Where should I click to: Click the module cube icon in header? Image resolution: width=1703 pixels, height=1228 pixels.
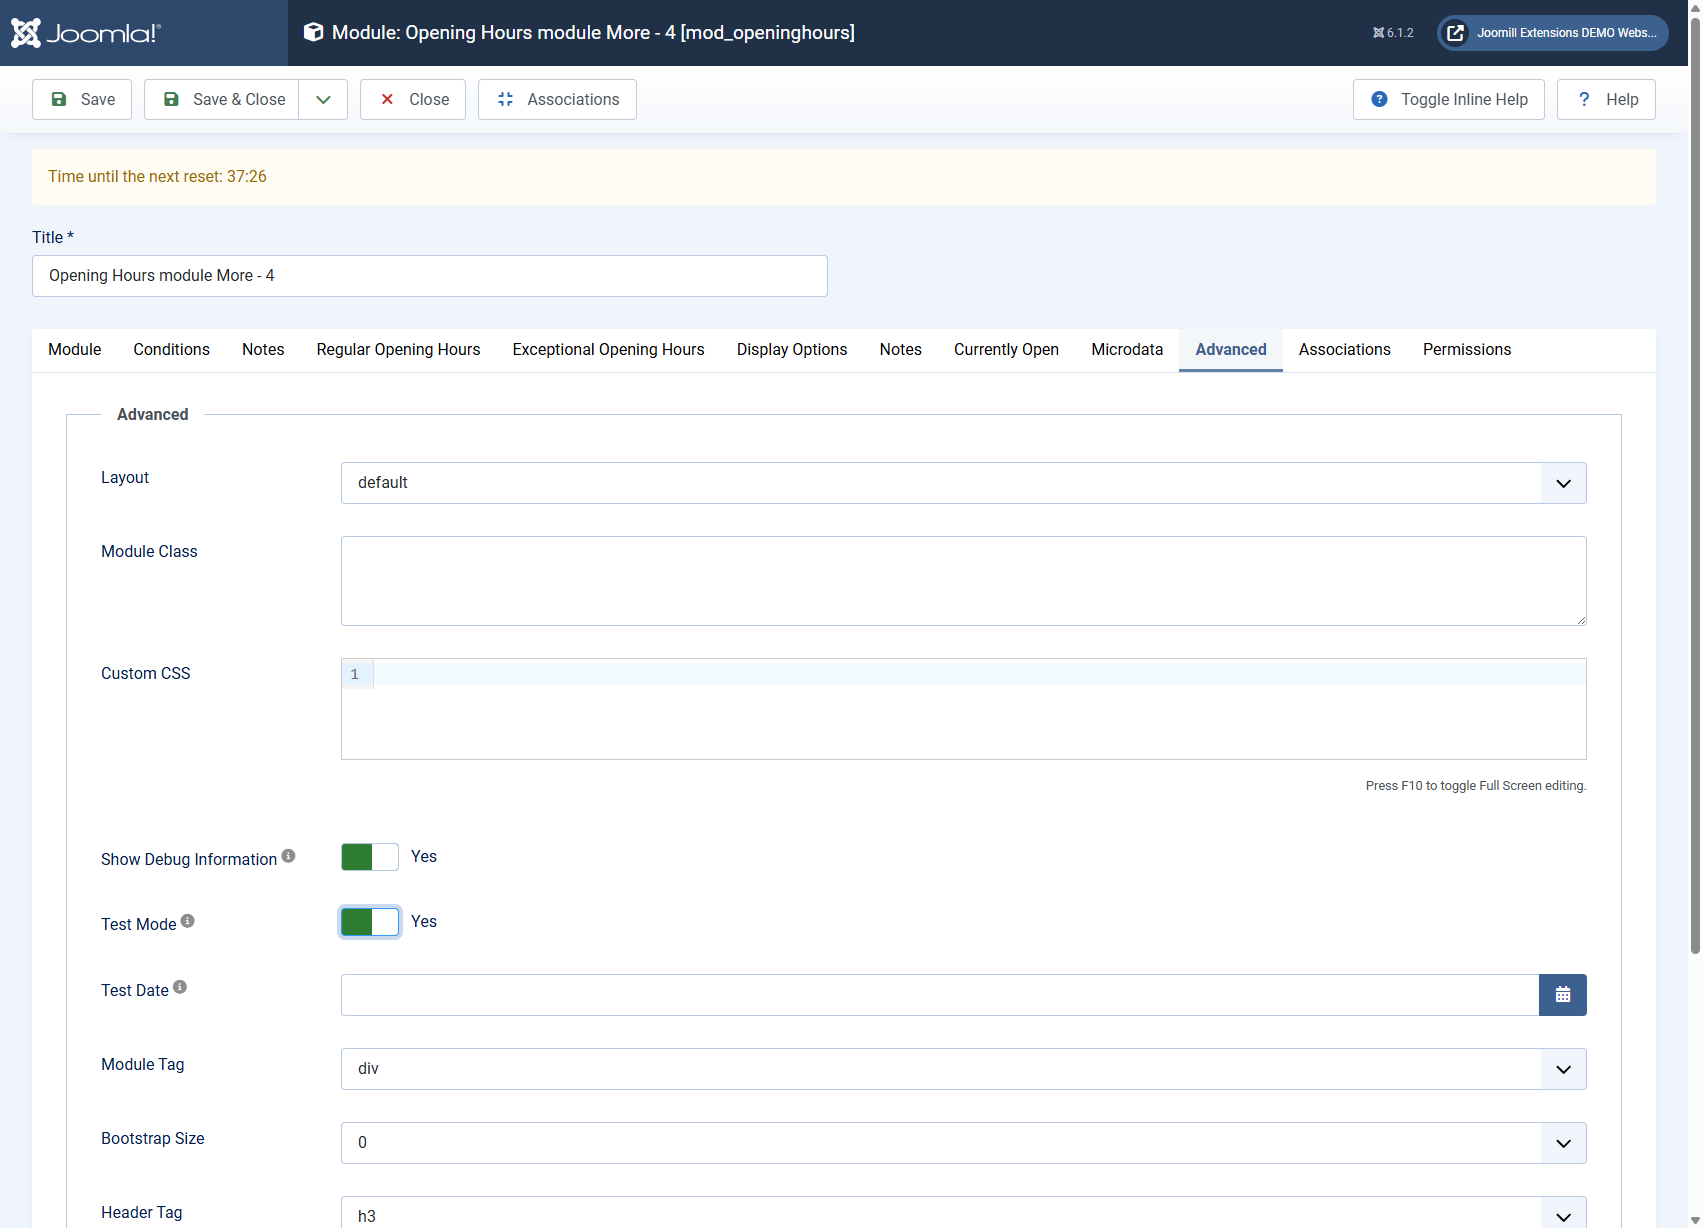point(313,32)
